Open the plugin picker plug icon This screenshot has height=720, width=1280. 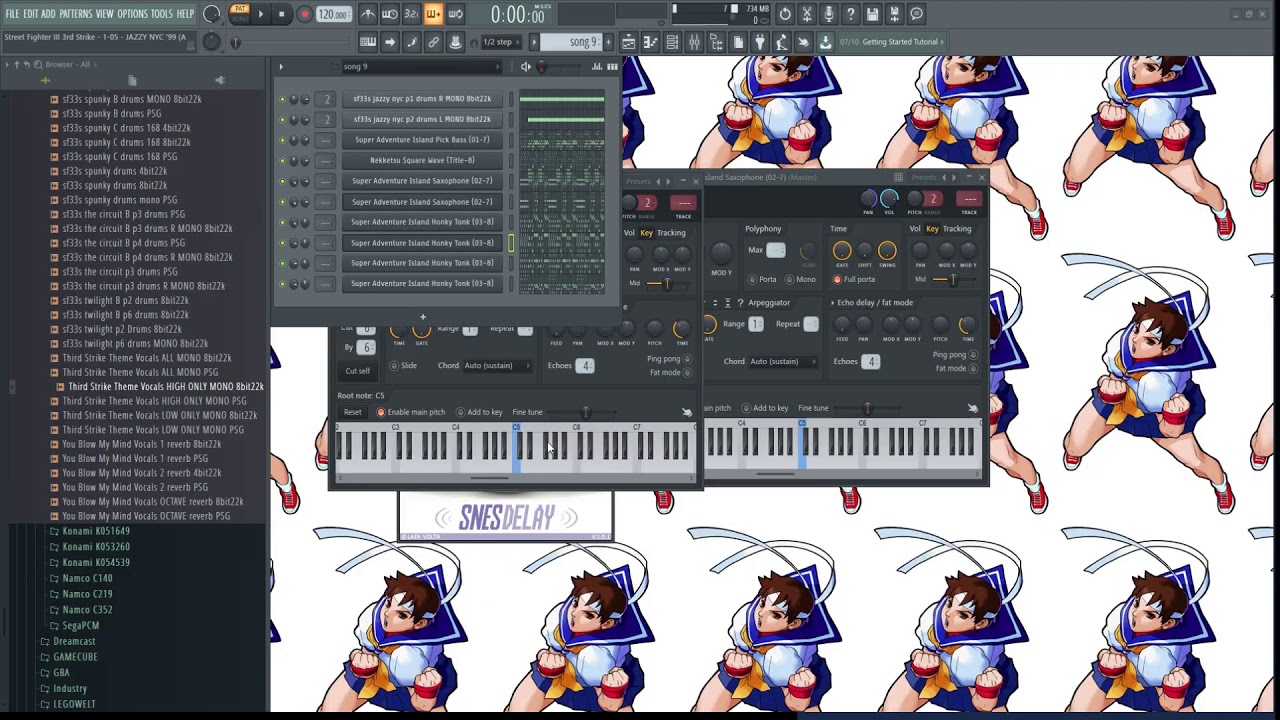760,42
